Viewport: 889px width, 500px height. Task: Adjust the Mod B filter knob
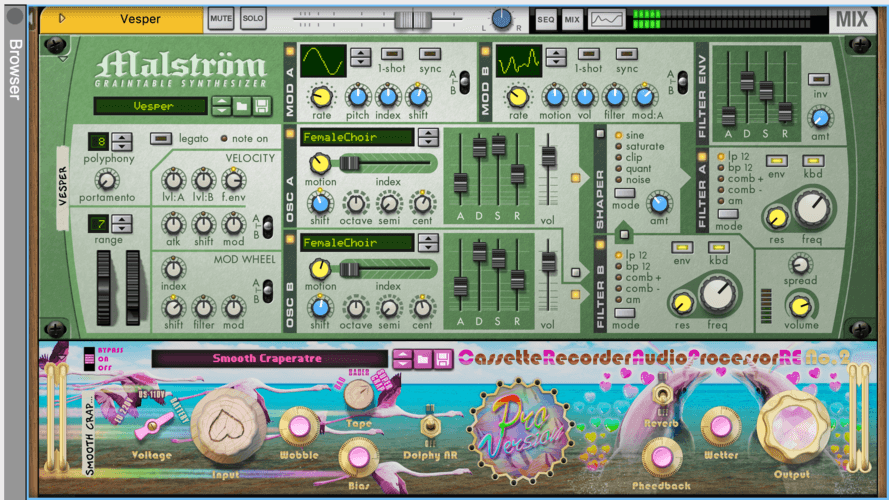click(x=615, y=97)
